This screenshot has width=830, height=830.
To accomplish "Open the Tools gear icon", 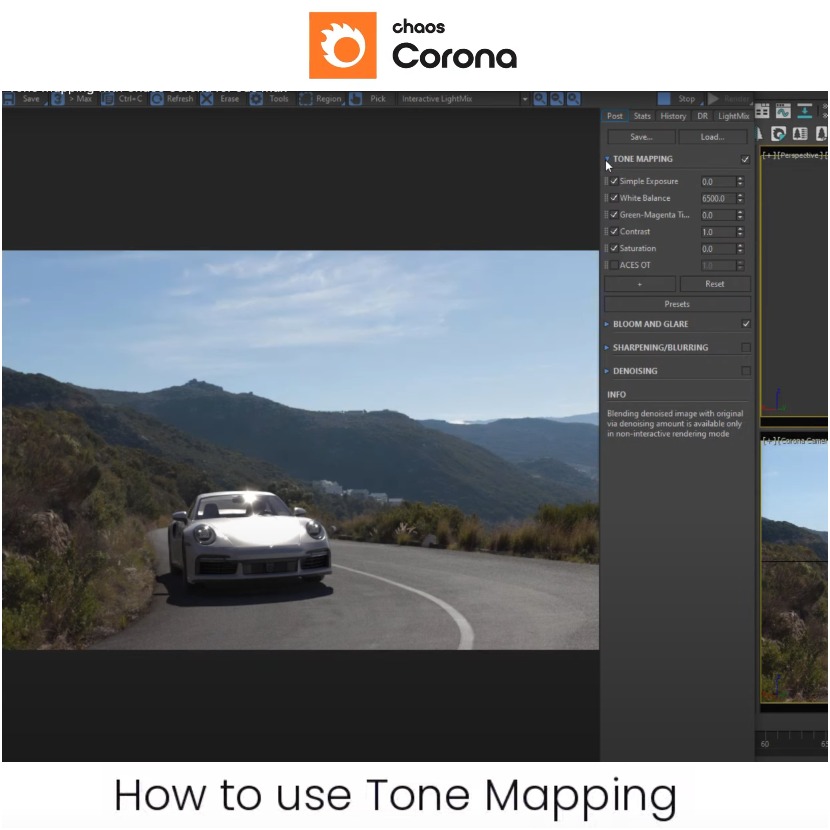I will [x=256, y=99].
